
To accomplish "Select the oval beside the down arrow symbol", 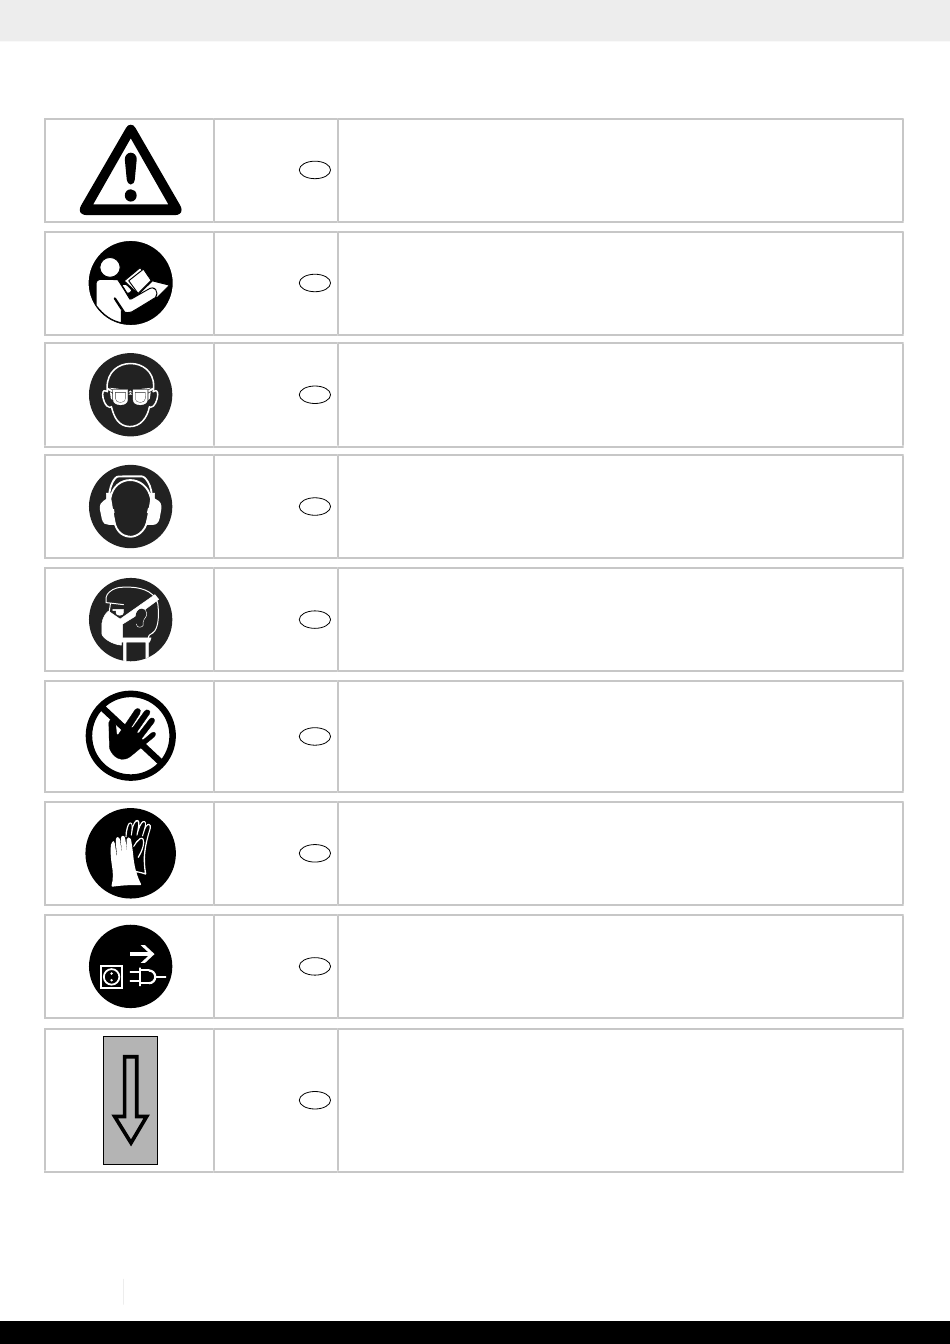I will coord(314,1100).
